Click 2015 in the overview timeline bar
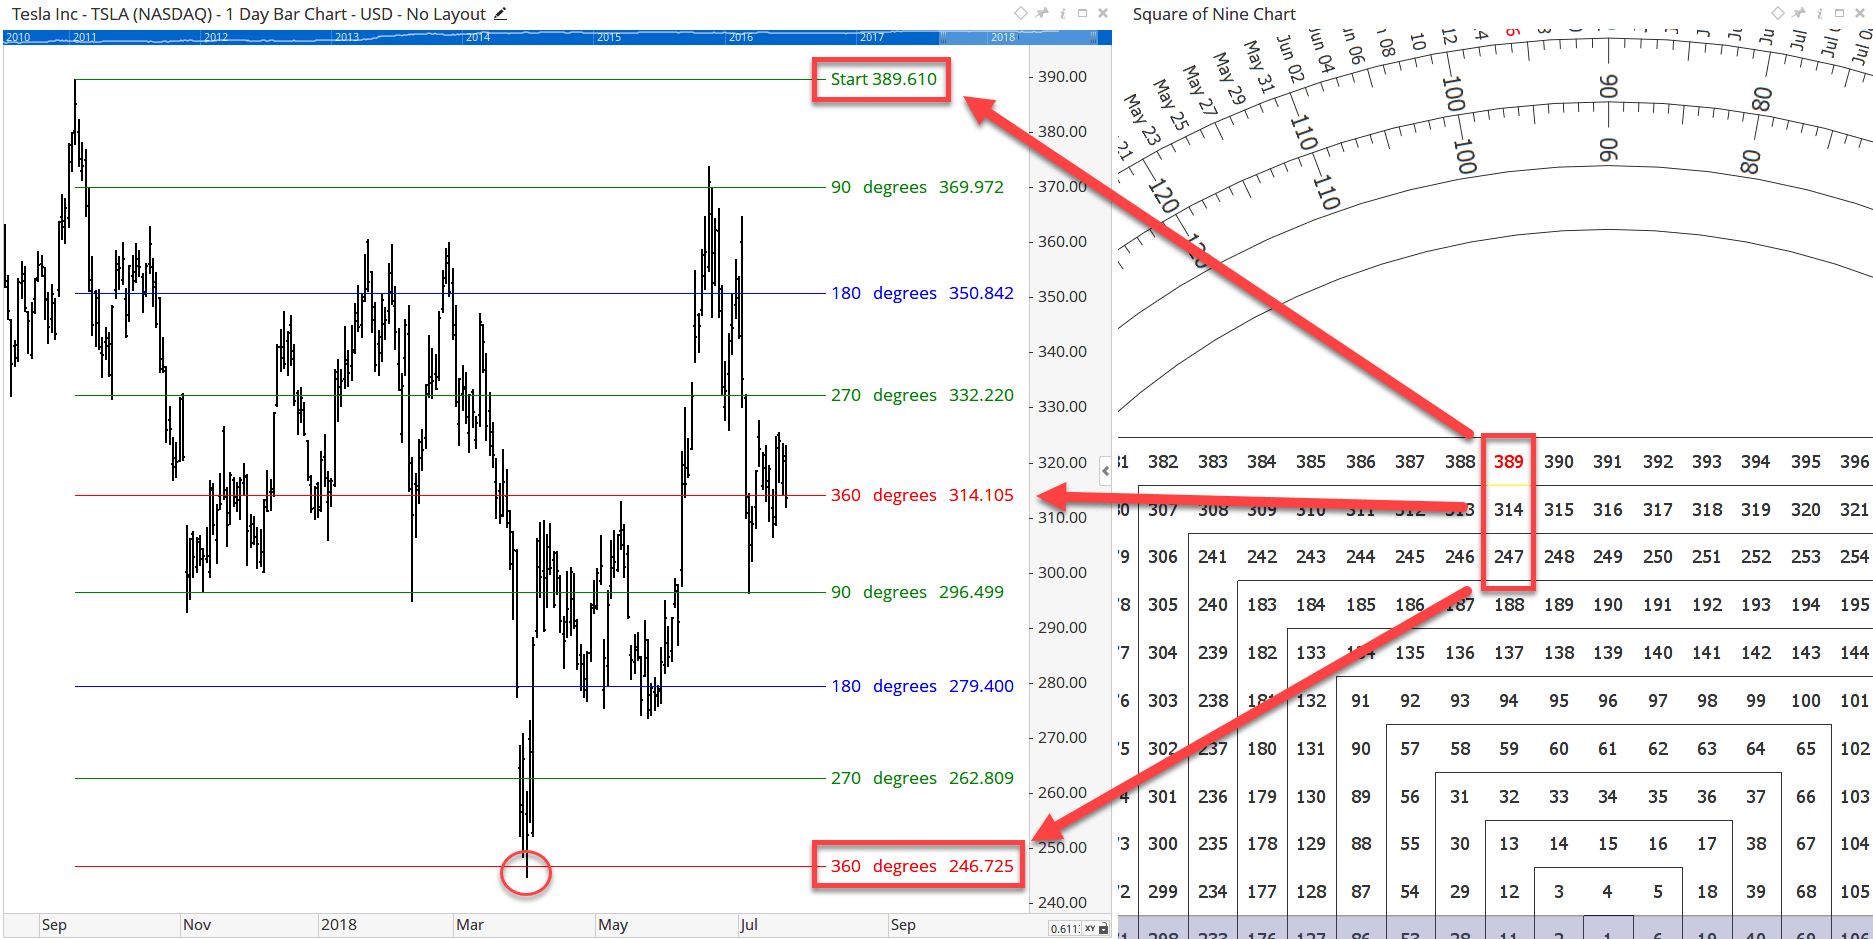This screenshot has width=1873, height=939. point(609,37)
